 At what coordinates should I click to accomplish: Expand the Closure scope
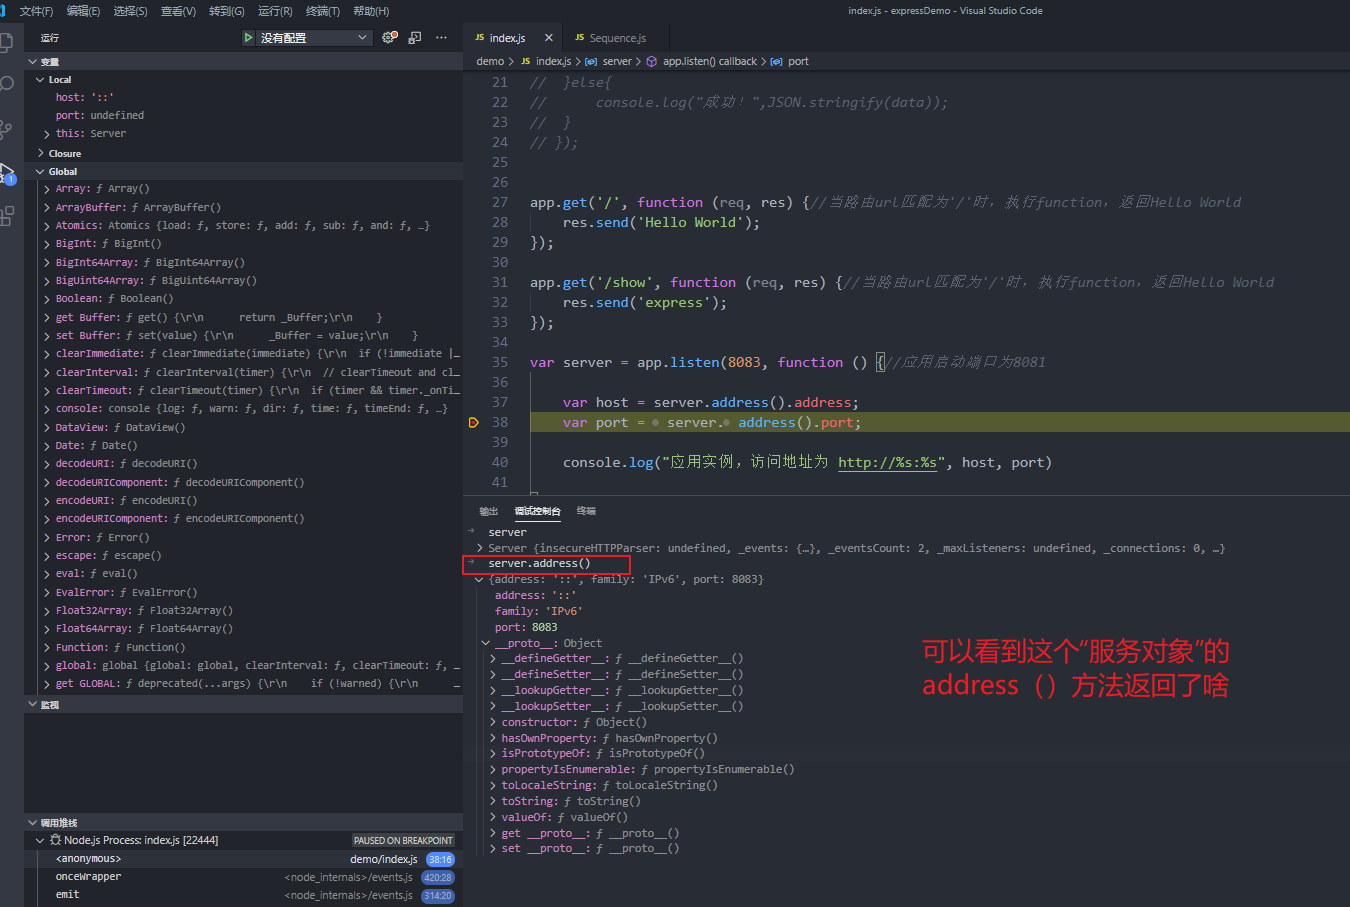click(x=40, y=154)
